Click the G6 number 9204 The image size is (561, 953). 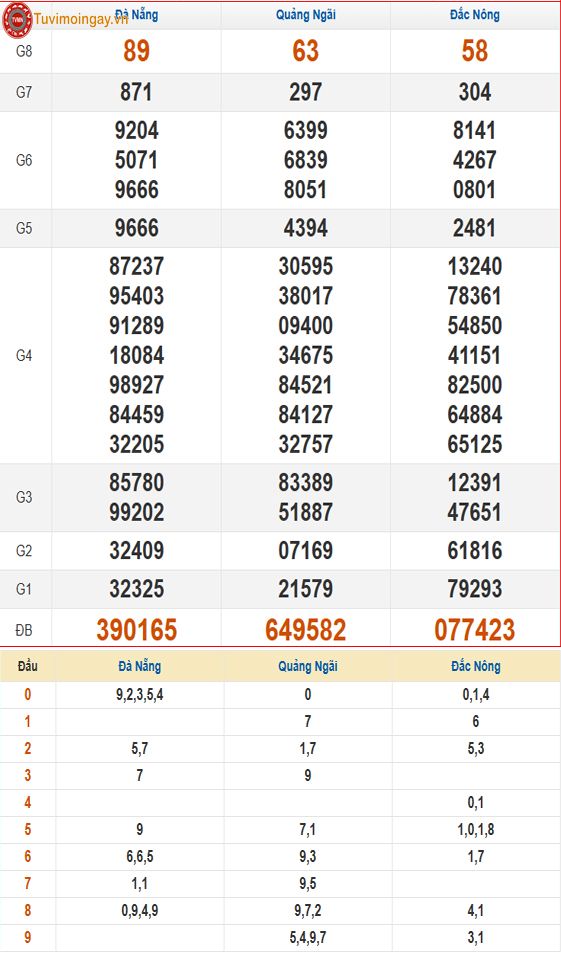[x=137, y=130]
